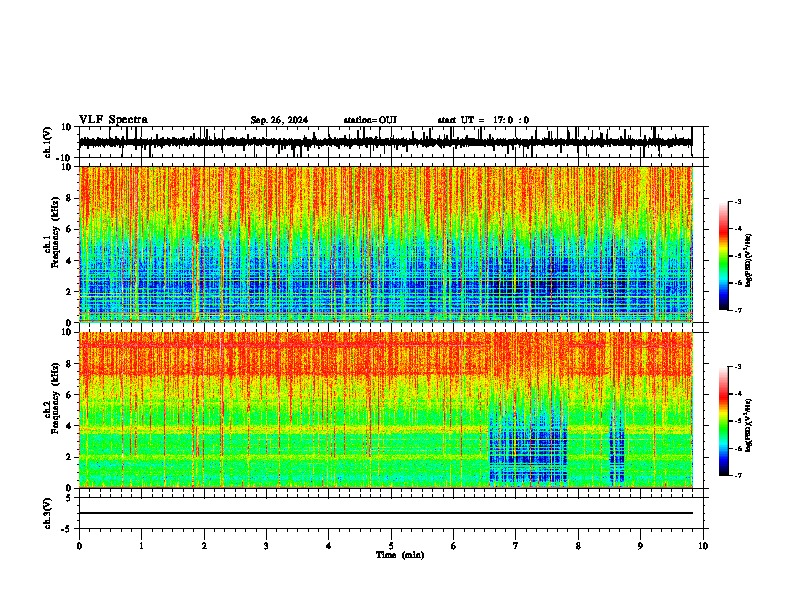Select the "ch.3(V)" axis label
The height and width of the screenshot is (612, 792).
tap(47, 513)
